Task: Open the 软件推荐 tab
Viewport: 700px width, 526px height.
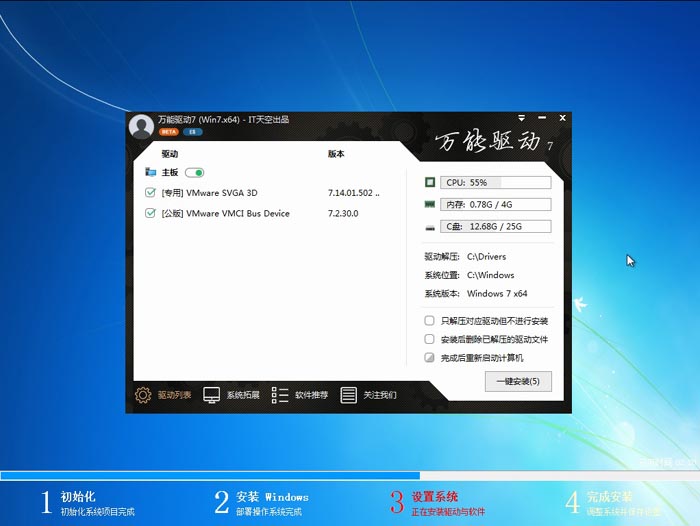Action: [300, 395]
